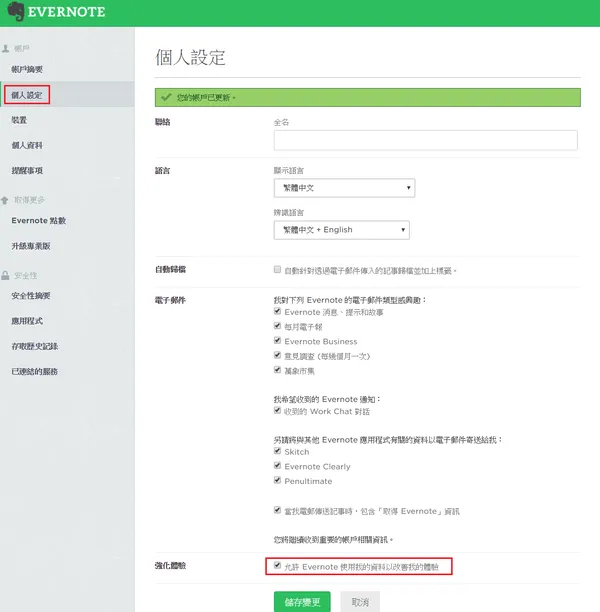The width and height of the screenshot is (600, 612).
Task: Click the green 儲存變更 button
Action: tap(302, 602)
